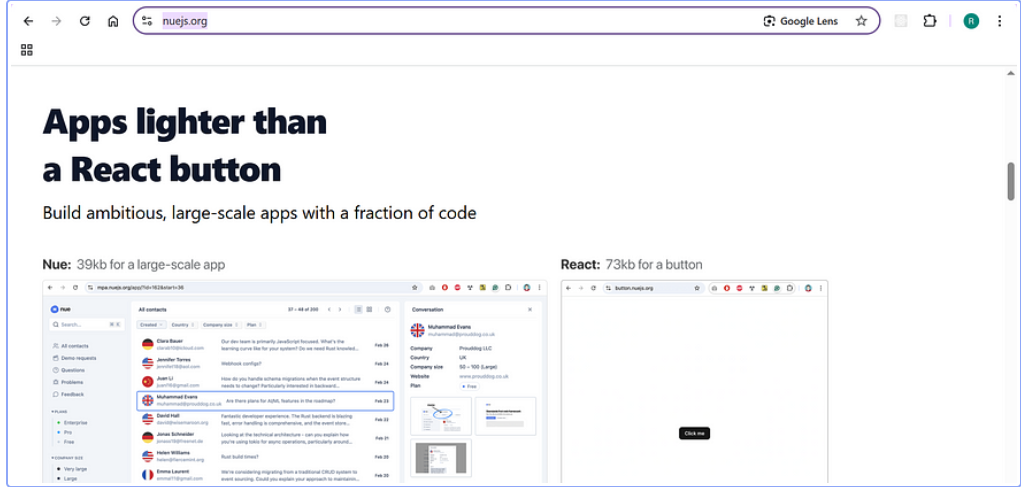1021x487 pixels.
Task: Bookmark this tab with the star icon
Action: coord(861,21)
